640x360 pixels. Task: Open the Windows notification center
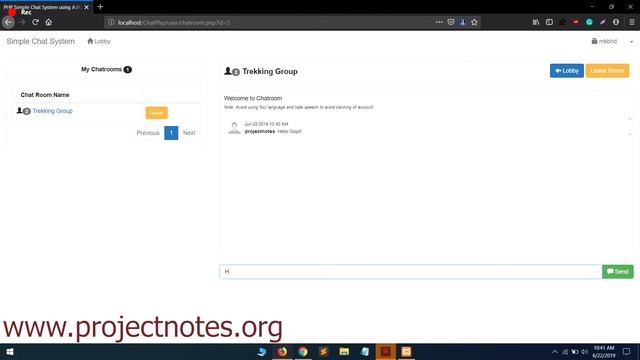coord(627,351)
